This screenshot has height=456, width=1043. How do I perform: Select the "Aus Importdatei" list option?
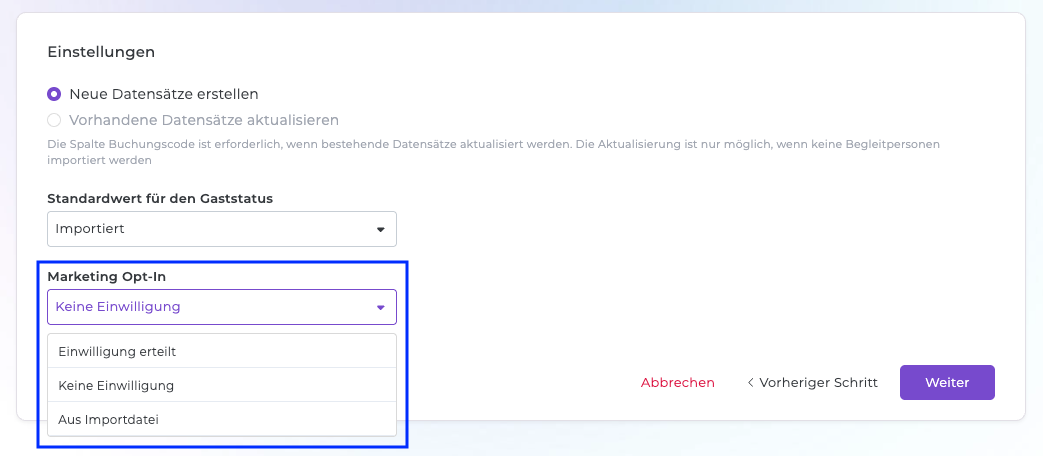[x=108, y=419]
